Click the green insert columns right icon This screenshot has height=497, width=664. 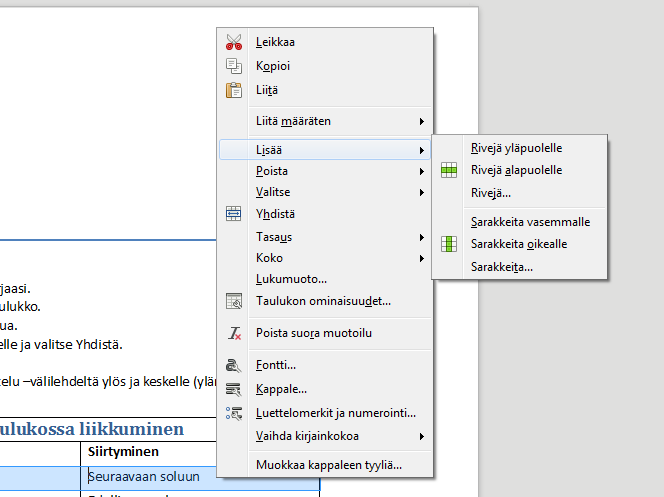click(449, 244)
